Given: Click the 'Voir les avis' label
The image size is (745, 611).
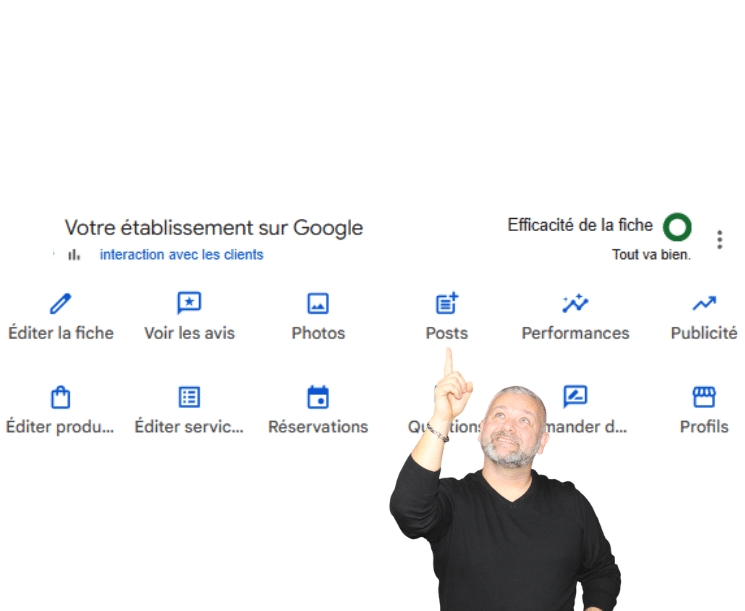Looking at the screenshot, I should click(x=189, y=333).
